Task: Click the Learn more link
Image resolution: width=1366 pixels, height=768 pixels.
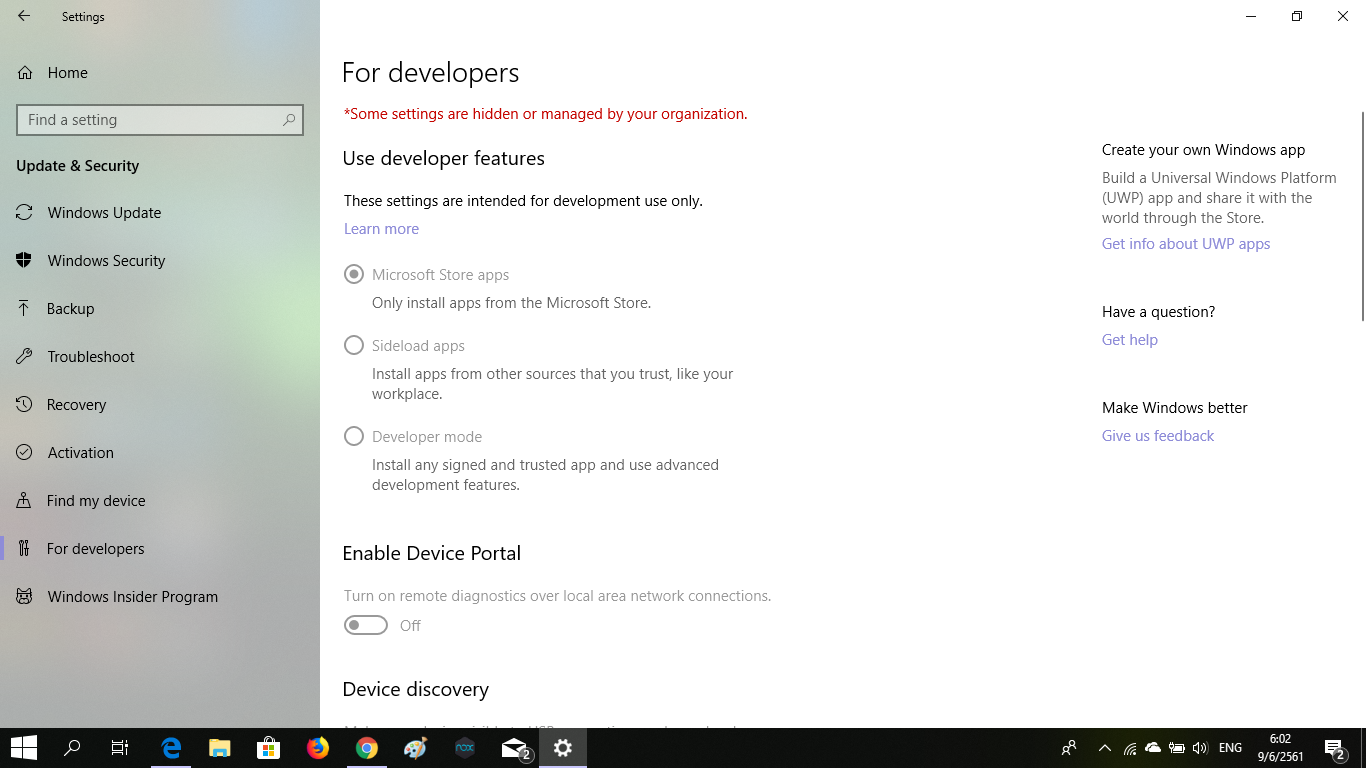Action: tap(381, 229)
